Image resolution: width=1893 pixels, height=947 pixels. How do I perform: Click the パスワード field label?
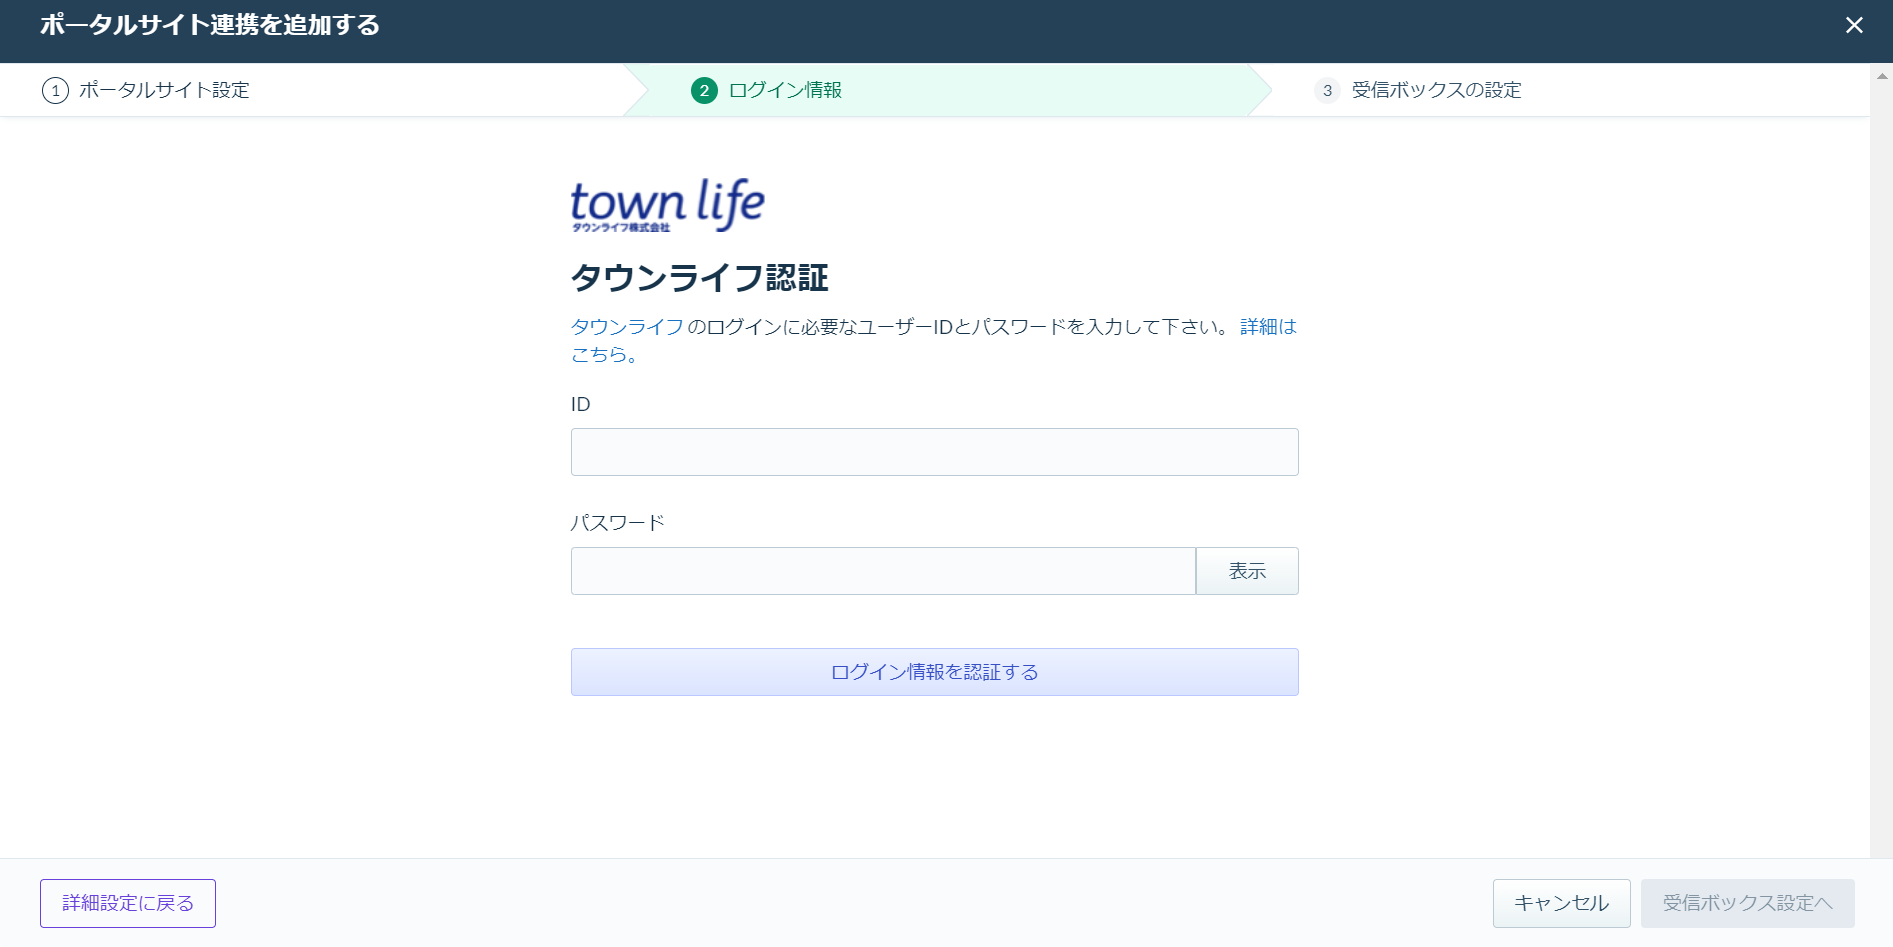coord(617,523)
